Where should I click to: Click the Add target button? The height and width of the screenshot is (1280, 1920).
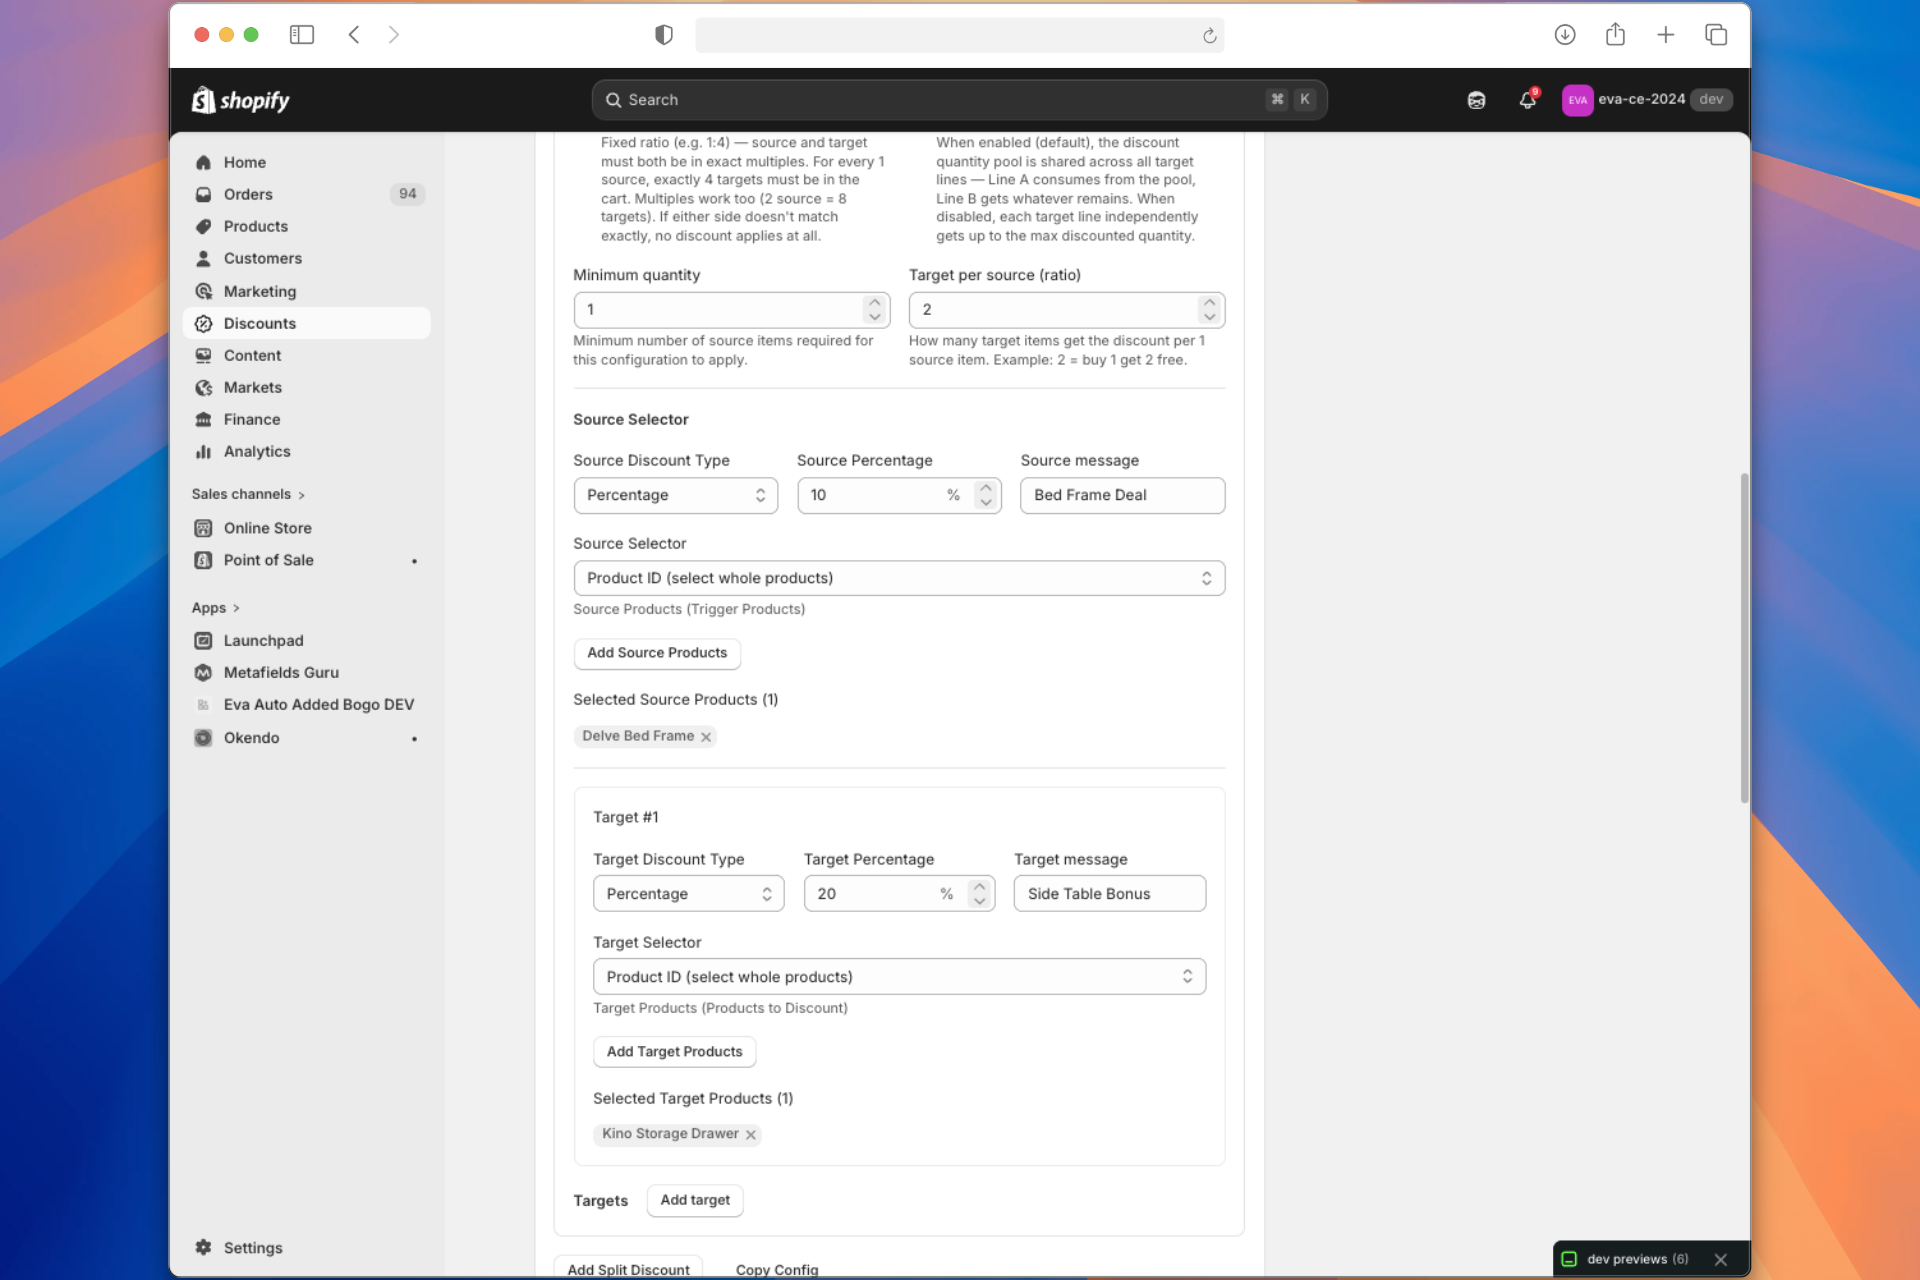coord(695,1200)
